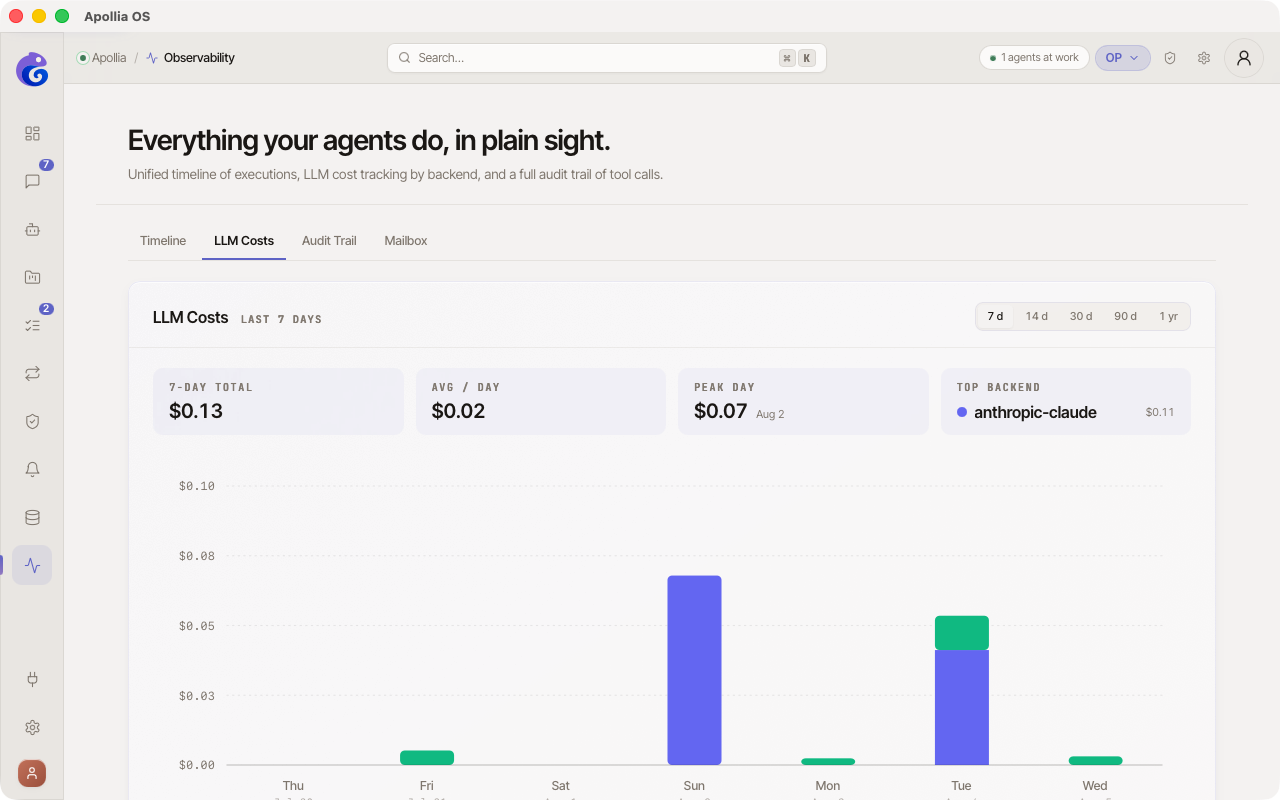Click the 1 agents at work pill
This screenshot has height=800, width=1280.
tap(1034, 58)
